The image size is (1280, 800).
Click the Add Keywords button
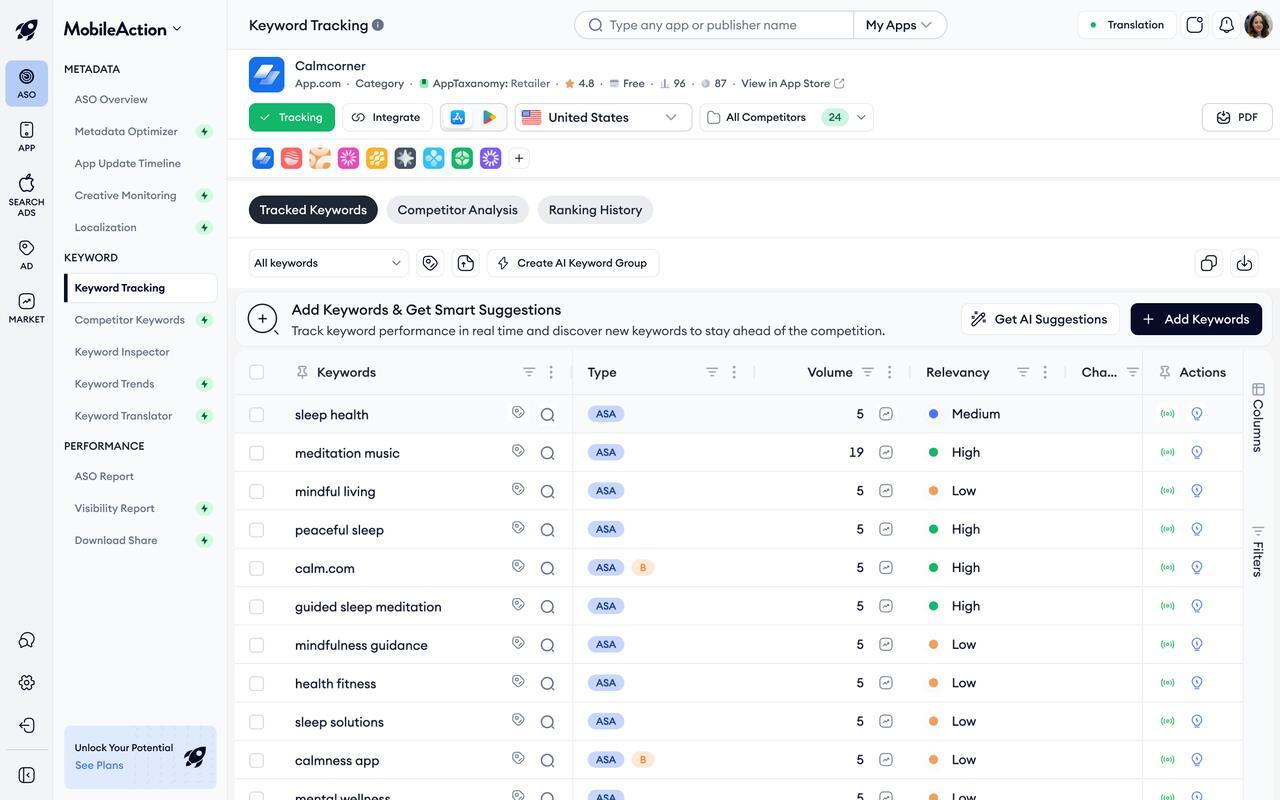point(1196,319)
